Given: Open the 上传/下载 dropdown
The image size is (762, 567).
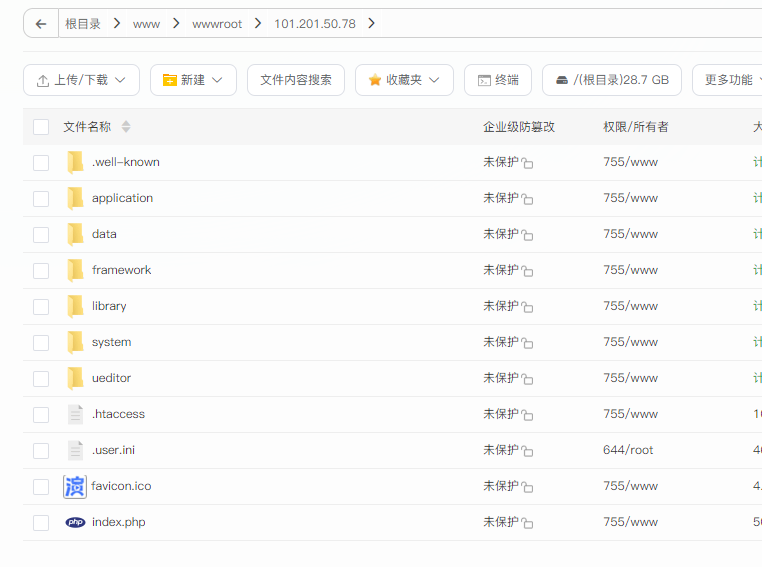Looking at the screenshot, I should point(81,80).
